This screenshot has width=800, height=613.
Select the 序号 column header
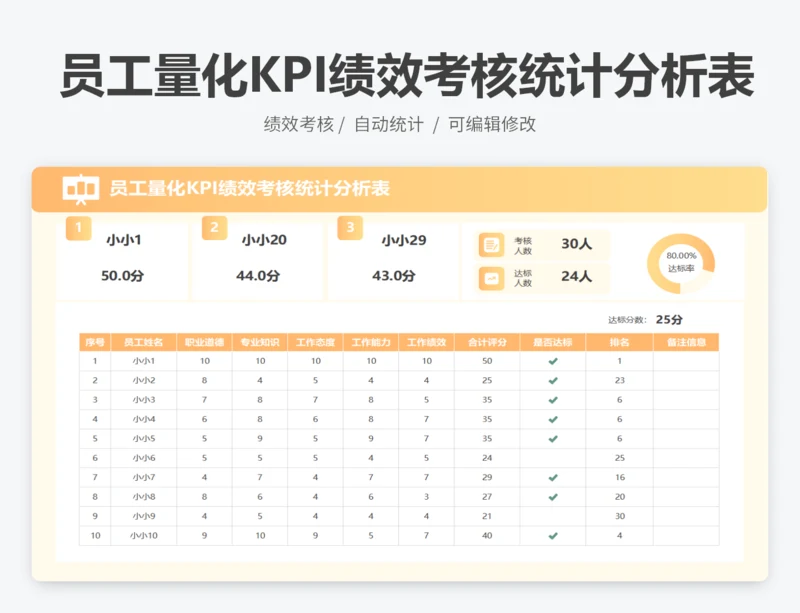coord(95,342)
